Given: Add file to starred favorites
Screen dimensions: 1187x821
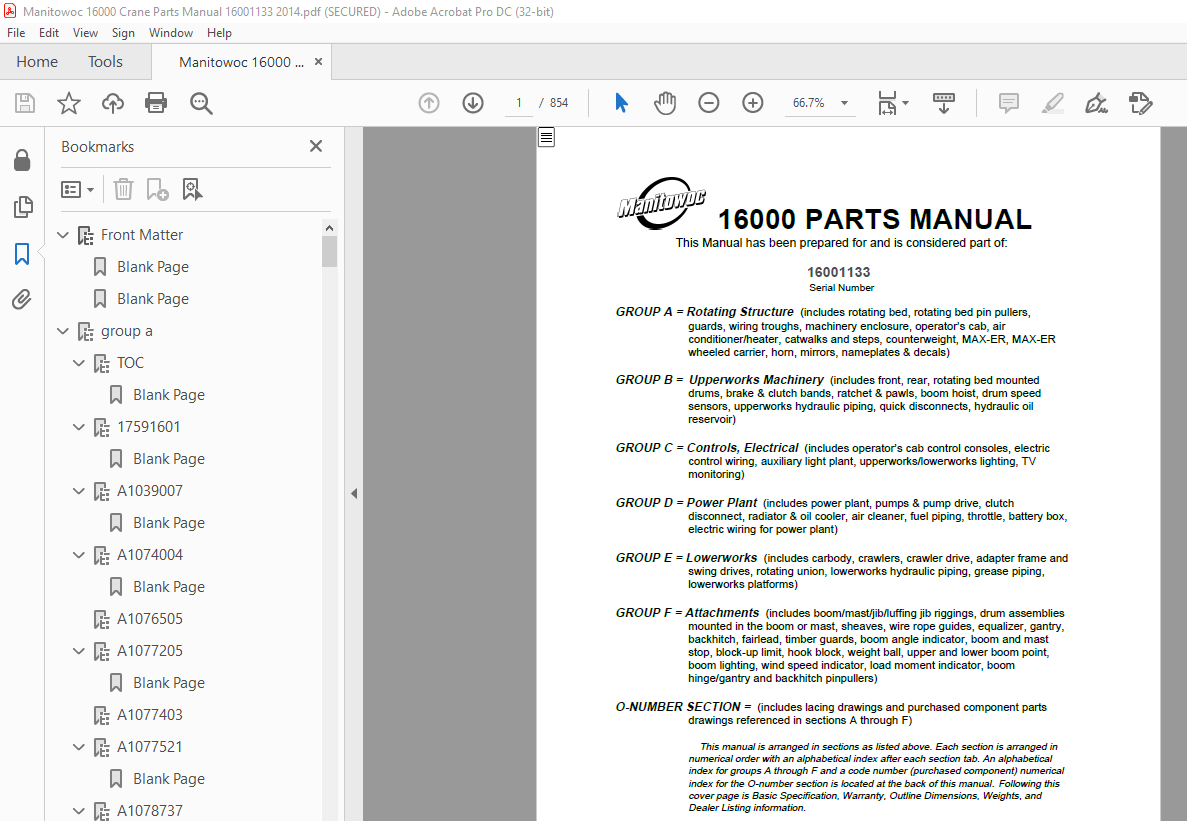Looking at the screenshot, I should [x=69, y=103].
